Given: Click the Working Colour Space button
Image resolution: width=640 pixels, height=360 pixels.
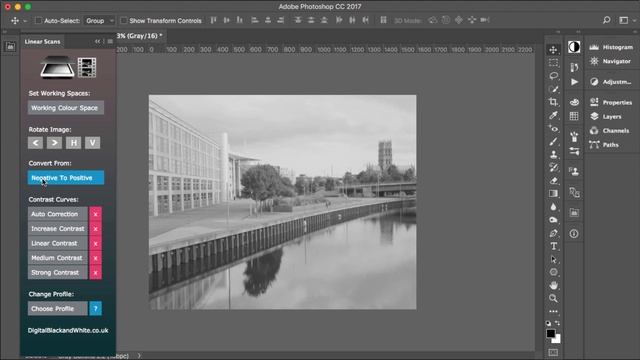Looking at the screenshot, I should 66,108.
